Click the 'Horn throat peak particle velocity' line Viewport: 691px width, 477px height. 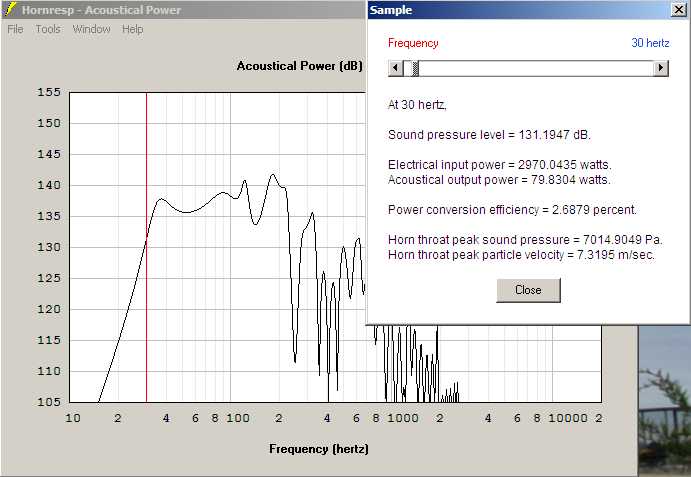[x=522, y=255]
